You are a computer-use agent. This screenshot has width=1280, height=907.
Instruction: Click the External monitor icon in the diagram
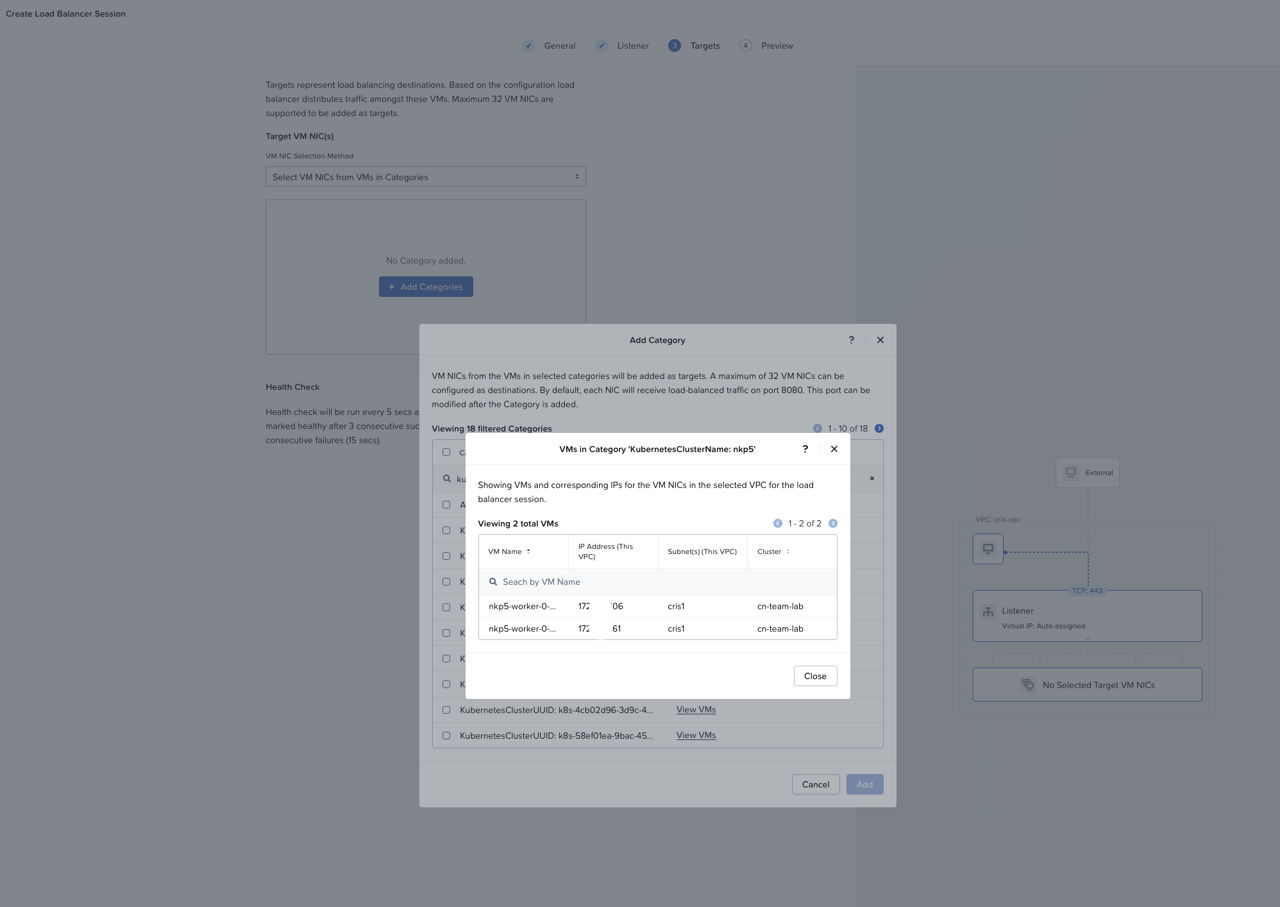coord(1071,472)
